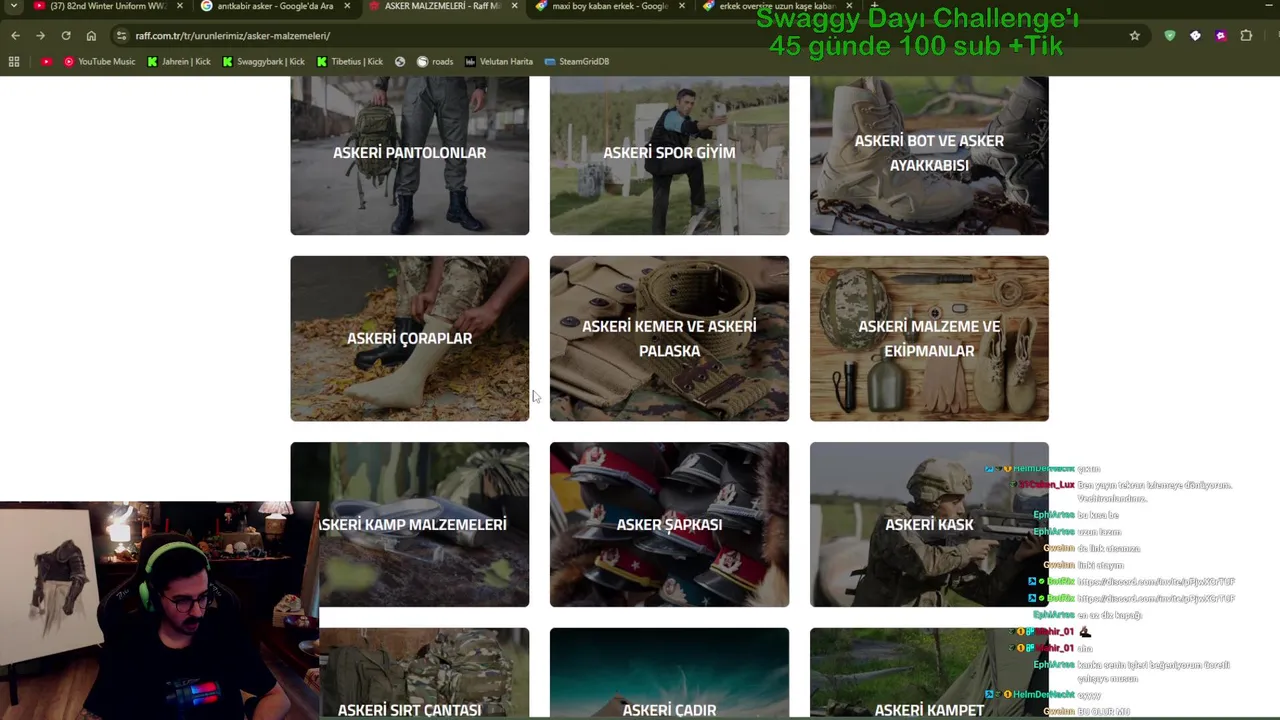Select the ASKER MALZEMELERİ - Raff tab
This screenshot has height=720, width=1280.
click(444, 6)
